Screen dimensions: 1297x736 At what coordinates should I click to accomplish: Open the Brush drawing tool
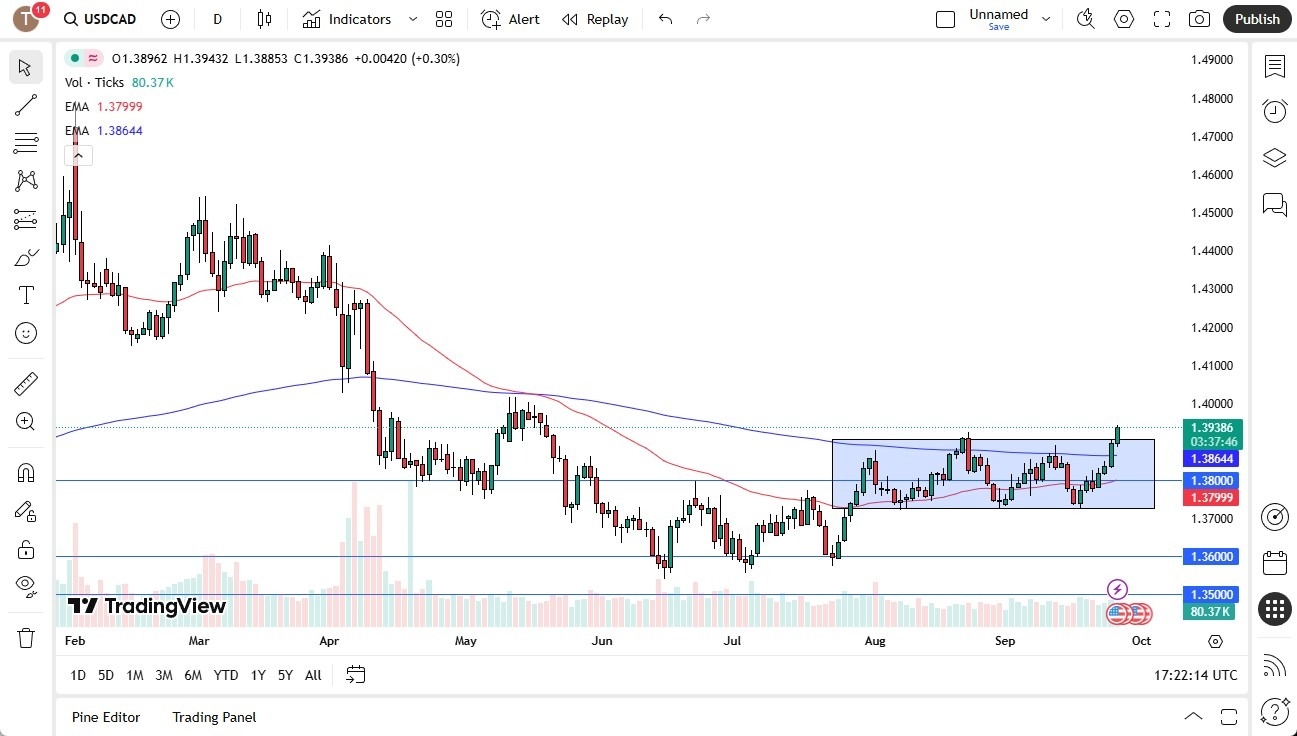click(x=25, y=256)
